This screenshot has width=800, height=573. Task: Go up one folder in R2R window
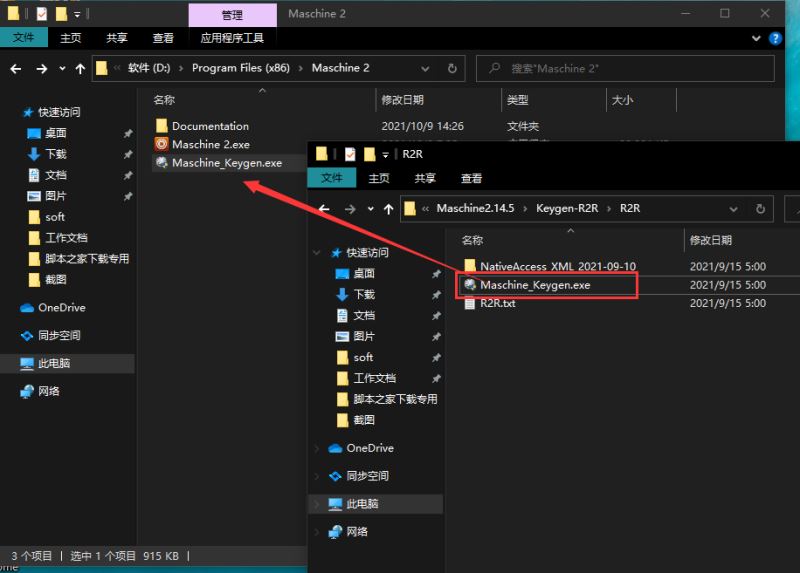pyautogui.click(x=389, y=209)
